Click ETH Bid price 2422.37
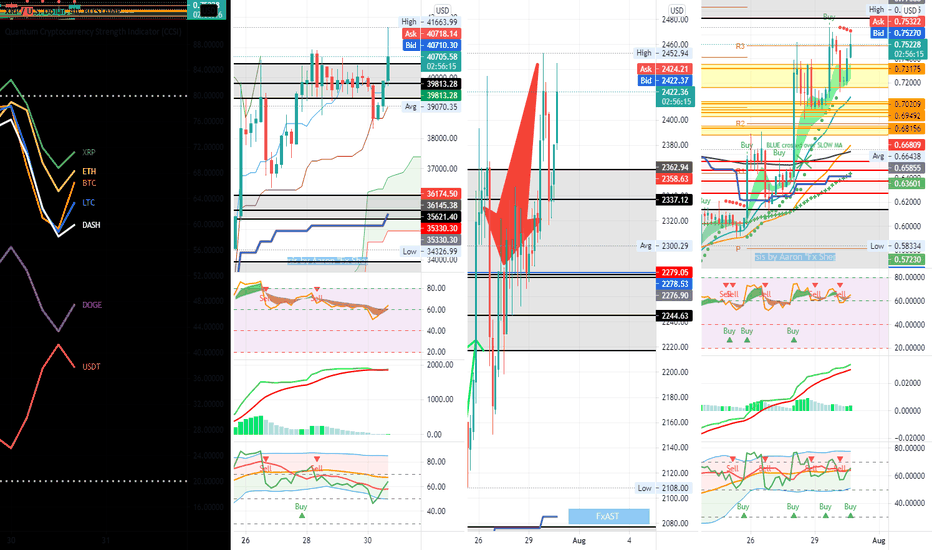 pos(666,80)
